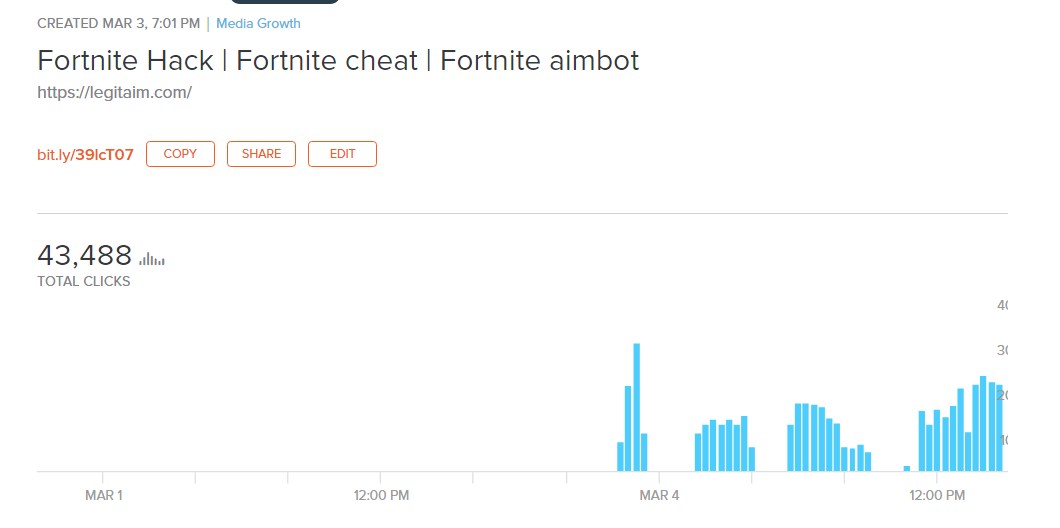Click the first bar of the chart
Viewport: 1060px width, 528px height.
620,456
